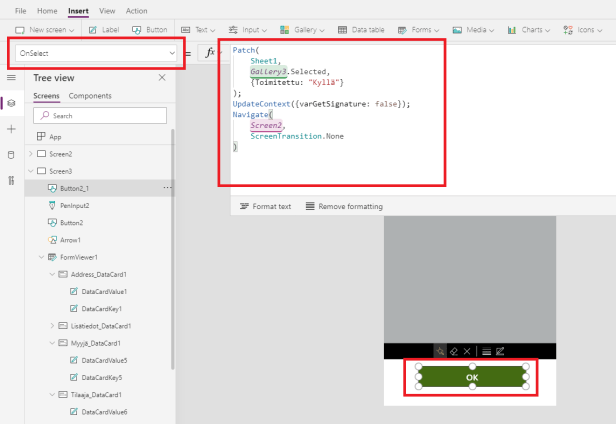Select the eraser tool in pen toolbar

click(453, 351)
